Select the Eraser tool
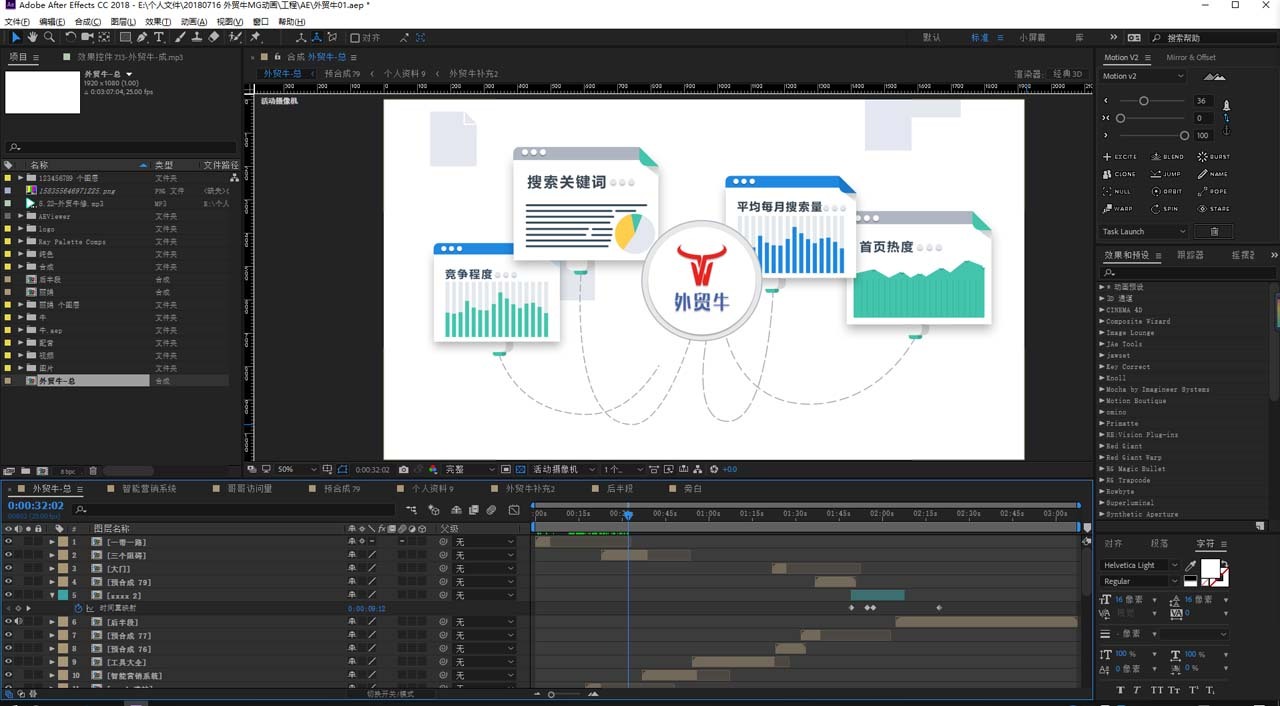 click(x=214, y=37)
